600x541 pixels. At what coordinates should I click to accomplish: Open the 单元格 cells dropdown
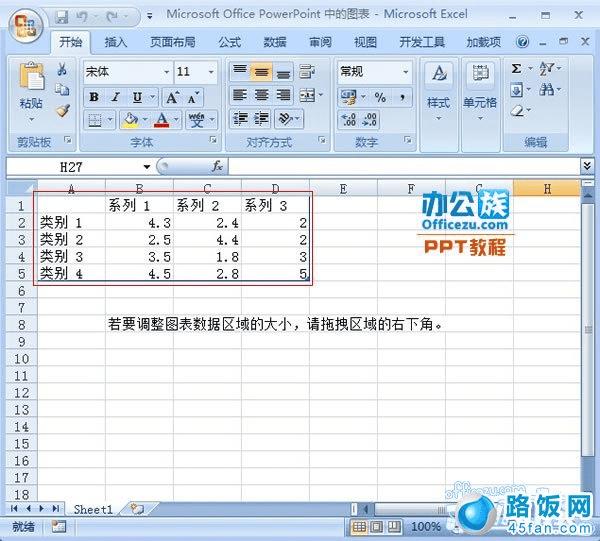point(480,94)
